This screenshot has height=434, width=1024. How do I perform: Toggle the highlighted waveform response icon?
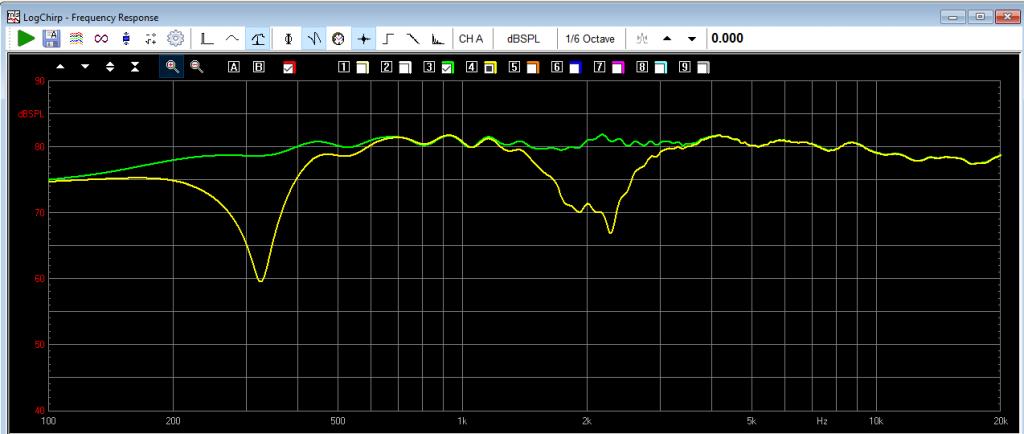pyautogui.click(x=314, y=39)
